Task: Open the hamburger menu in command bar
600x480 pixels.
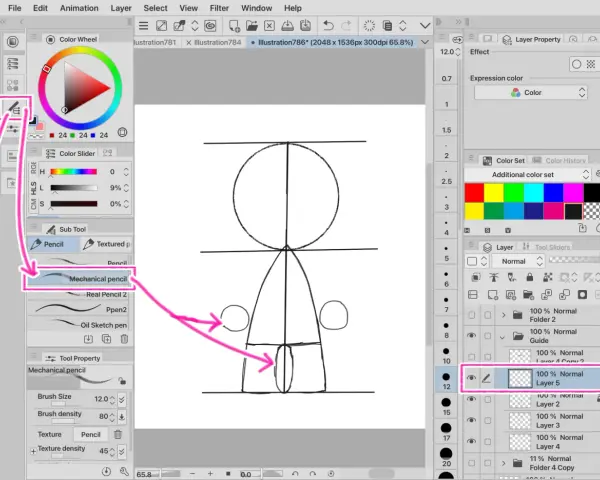Action: tap(143, 26)
